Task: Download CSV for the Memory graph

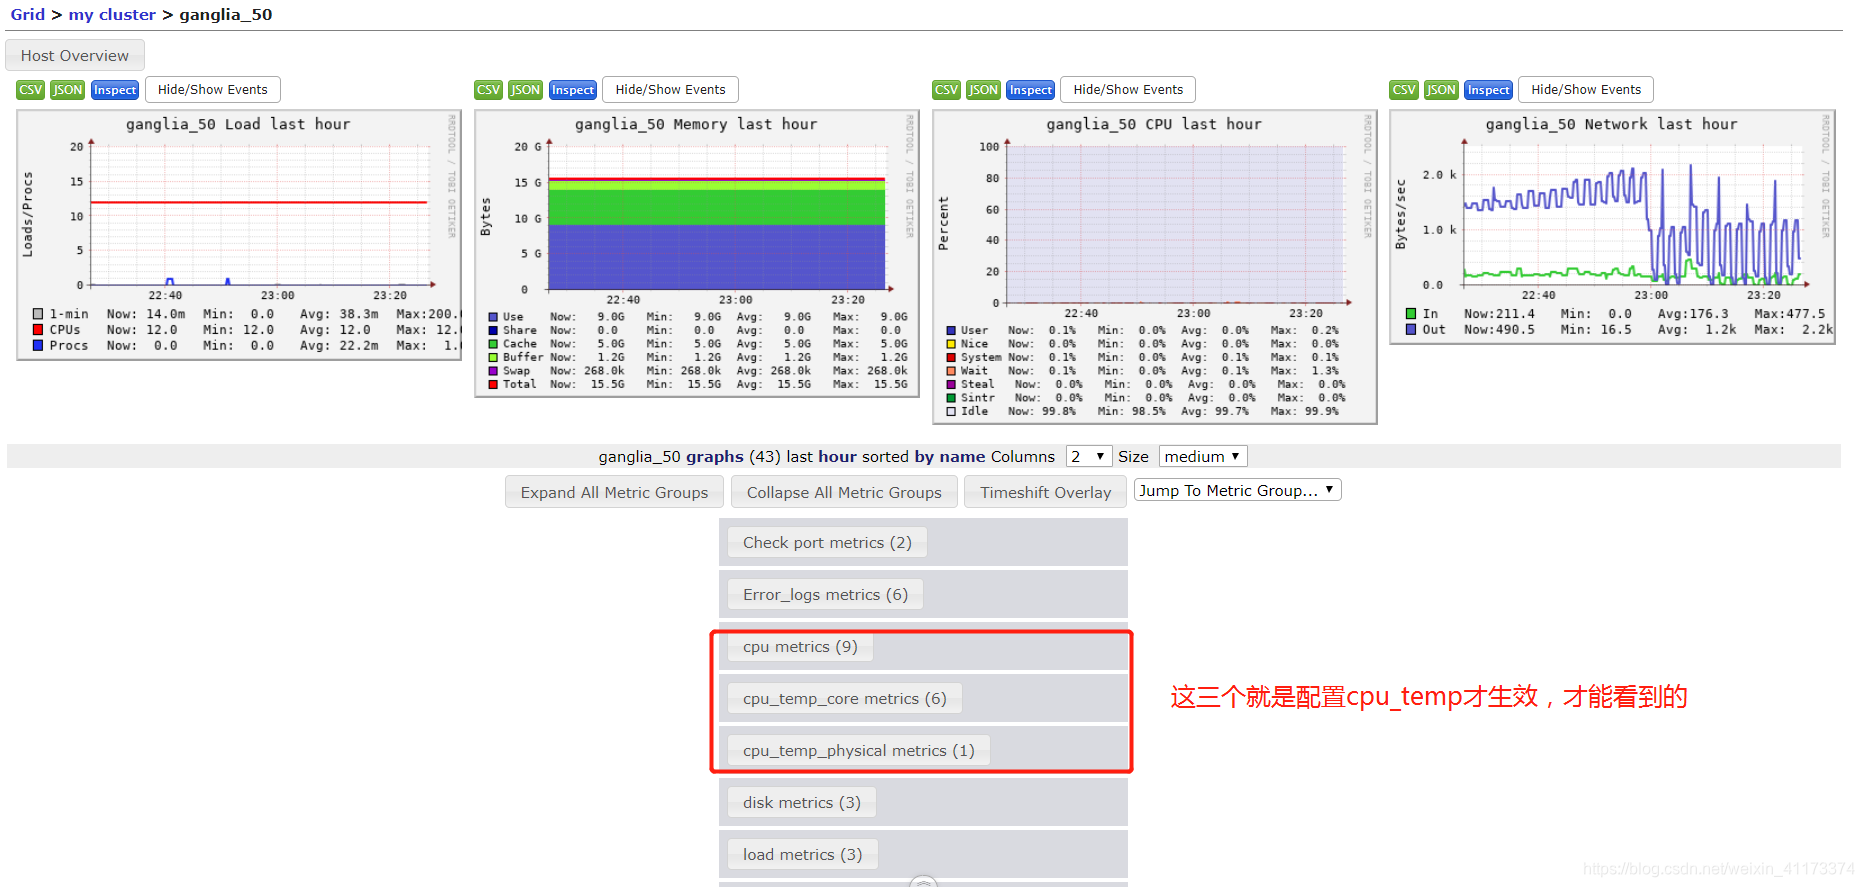Action: pyautogui.click(x=488, y=90)
